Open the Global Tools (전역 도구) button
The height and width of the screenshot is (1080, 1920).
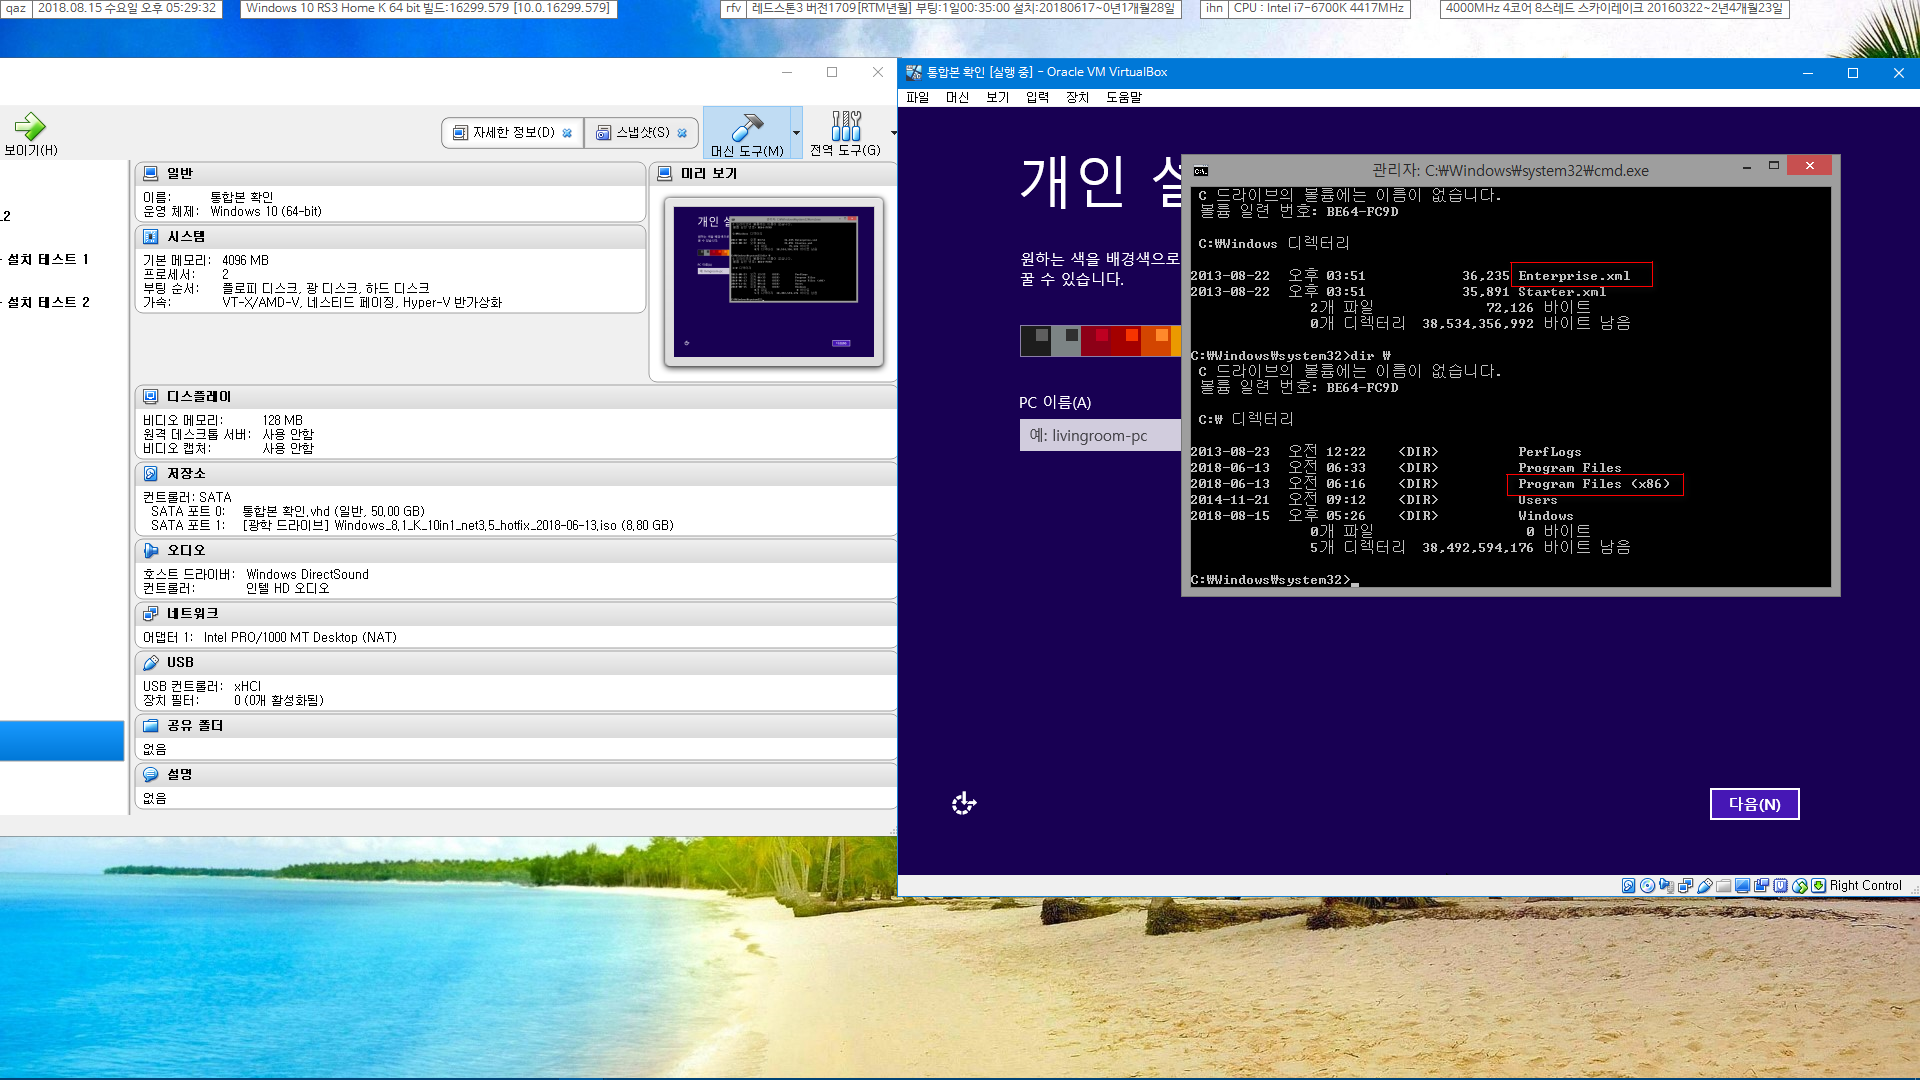pos(845,132)
